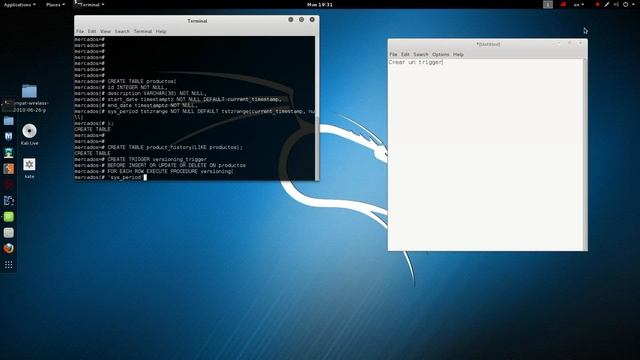This screenshot has height=360, width=640.
Task: Open the dark red icon in dock
Action: (x=9, y=184)
